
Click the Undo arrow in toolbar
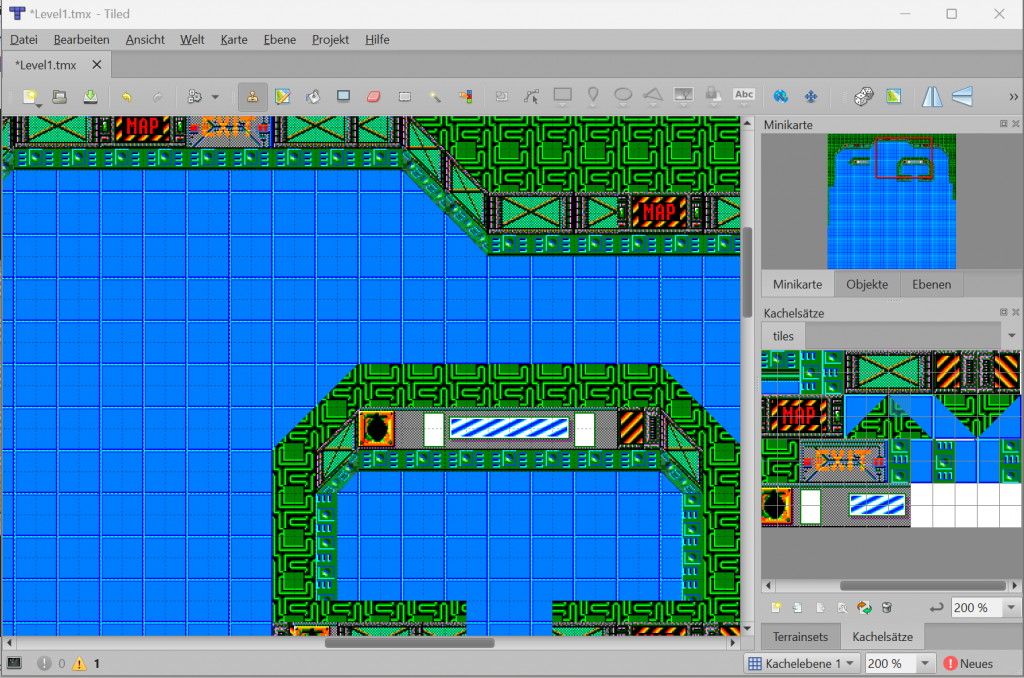(x=126, y=96)
